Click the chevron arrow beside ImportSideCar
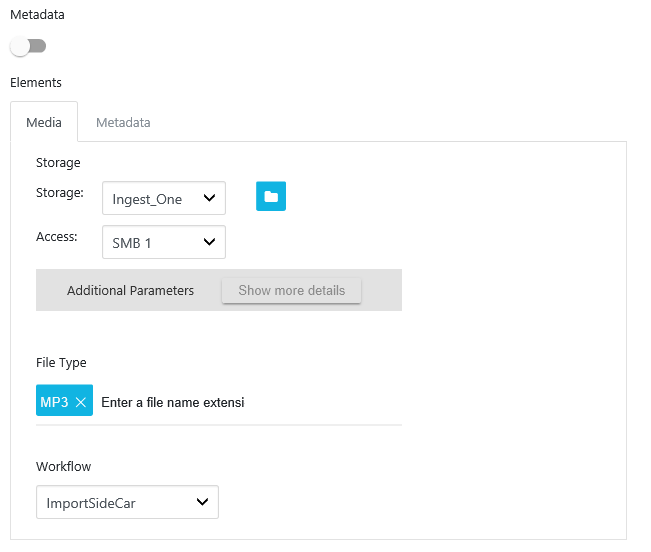Screen dimensions: 651x552 (x=202, y=502)
